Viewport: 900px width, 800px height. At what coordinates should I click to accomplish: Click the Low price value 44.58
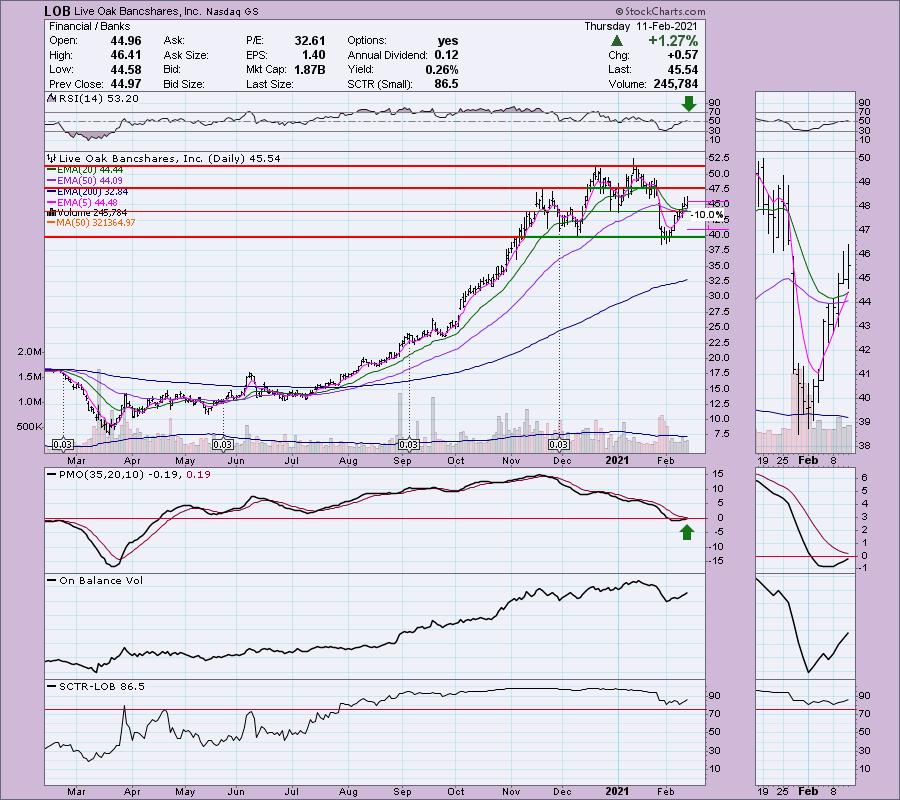pos(126,69)
